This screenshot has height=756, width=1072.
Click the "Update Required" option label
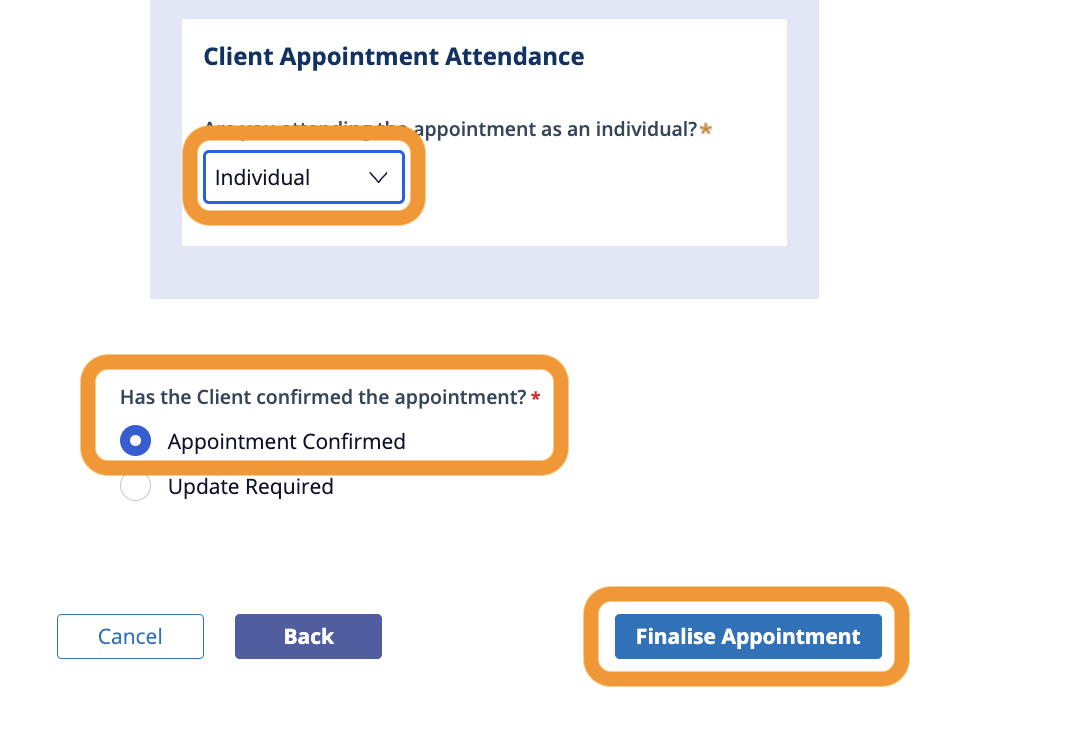250,487
